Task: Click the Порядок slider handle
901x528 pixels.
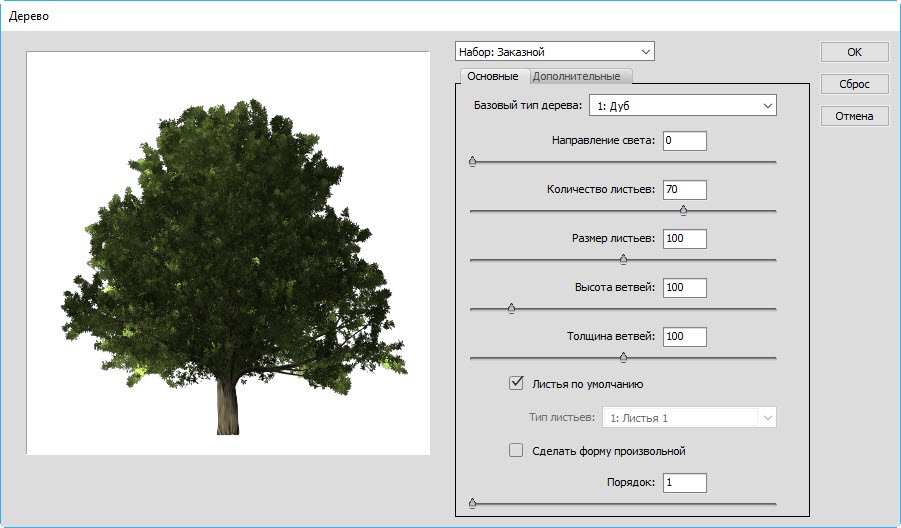Action: 472,504
